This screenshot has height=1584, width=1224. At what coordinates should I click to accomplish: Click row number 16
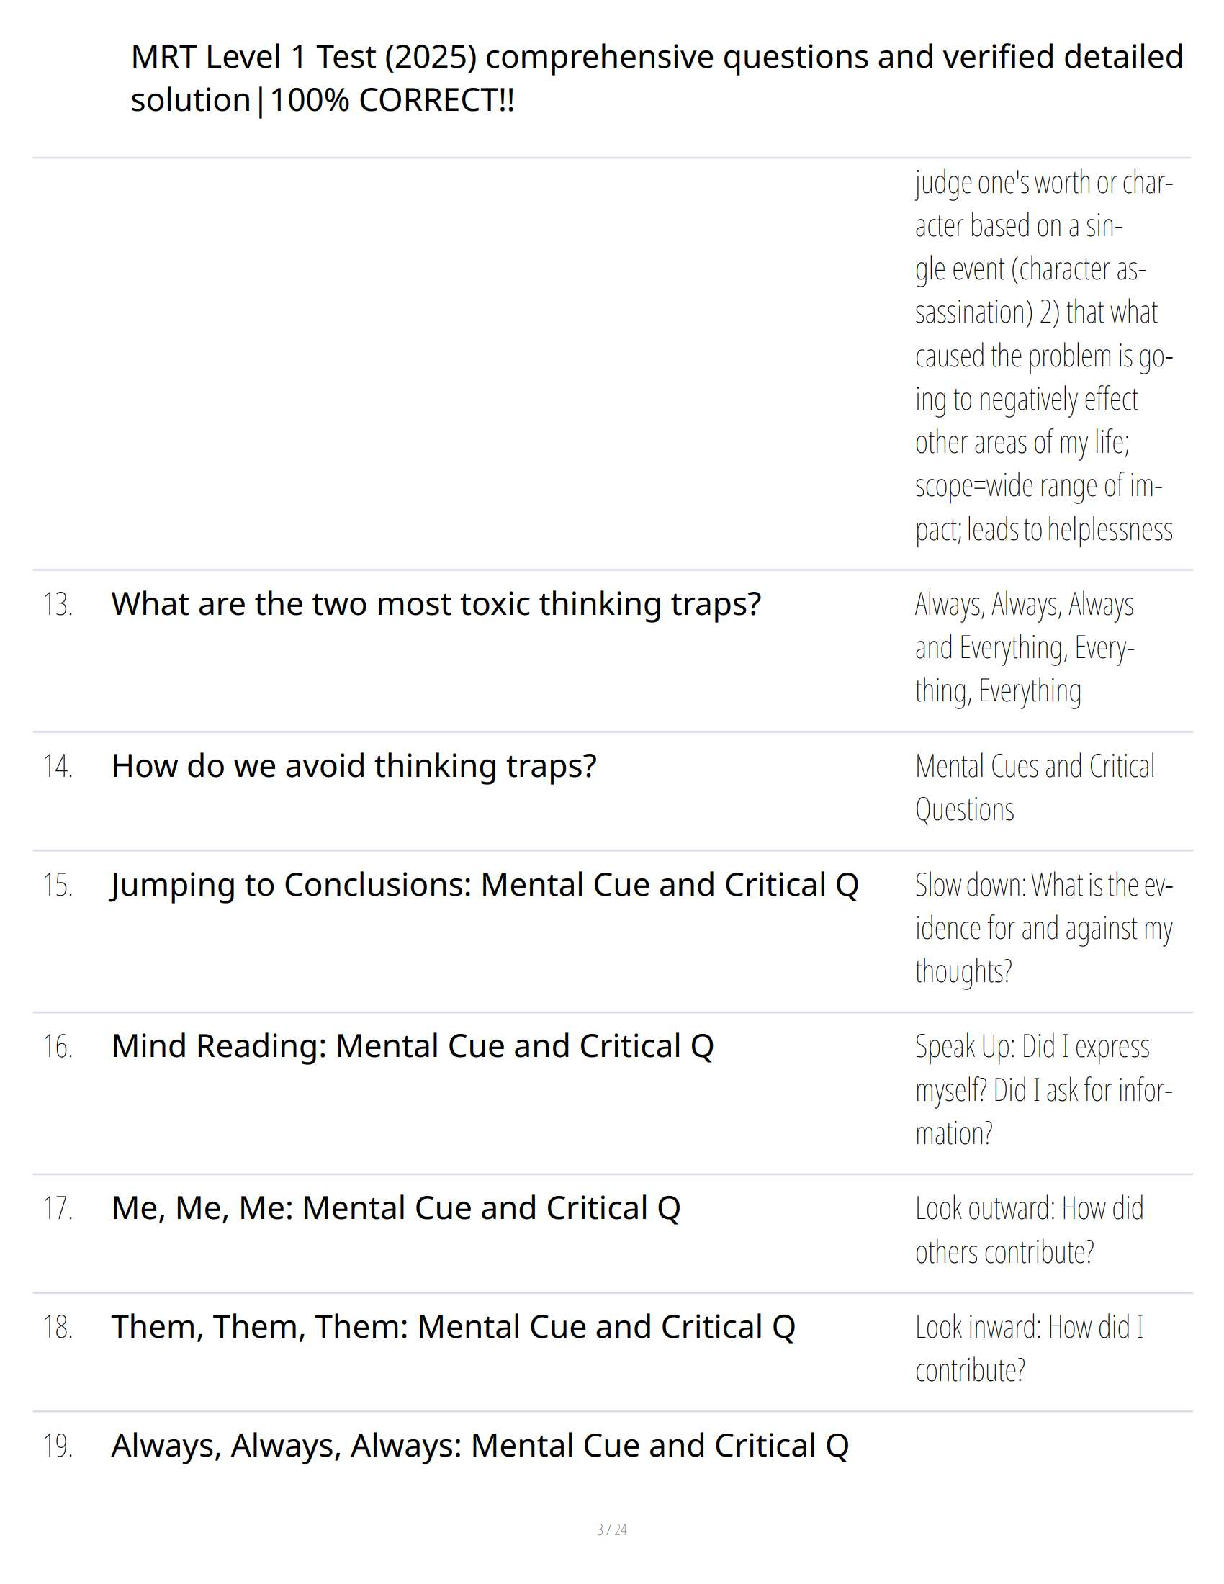(58, 1047)
